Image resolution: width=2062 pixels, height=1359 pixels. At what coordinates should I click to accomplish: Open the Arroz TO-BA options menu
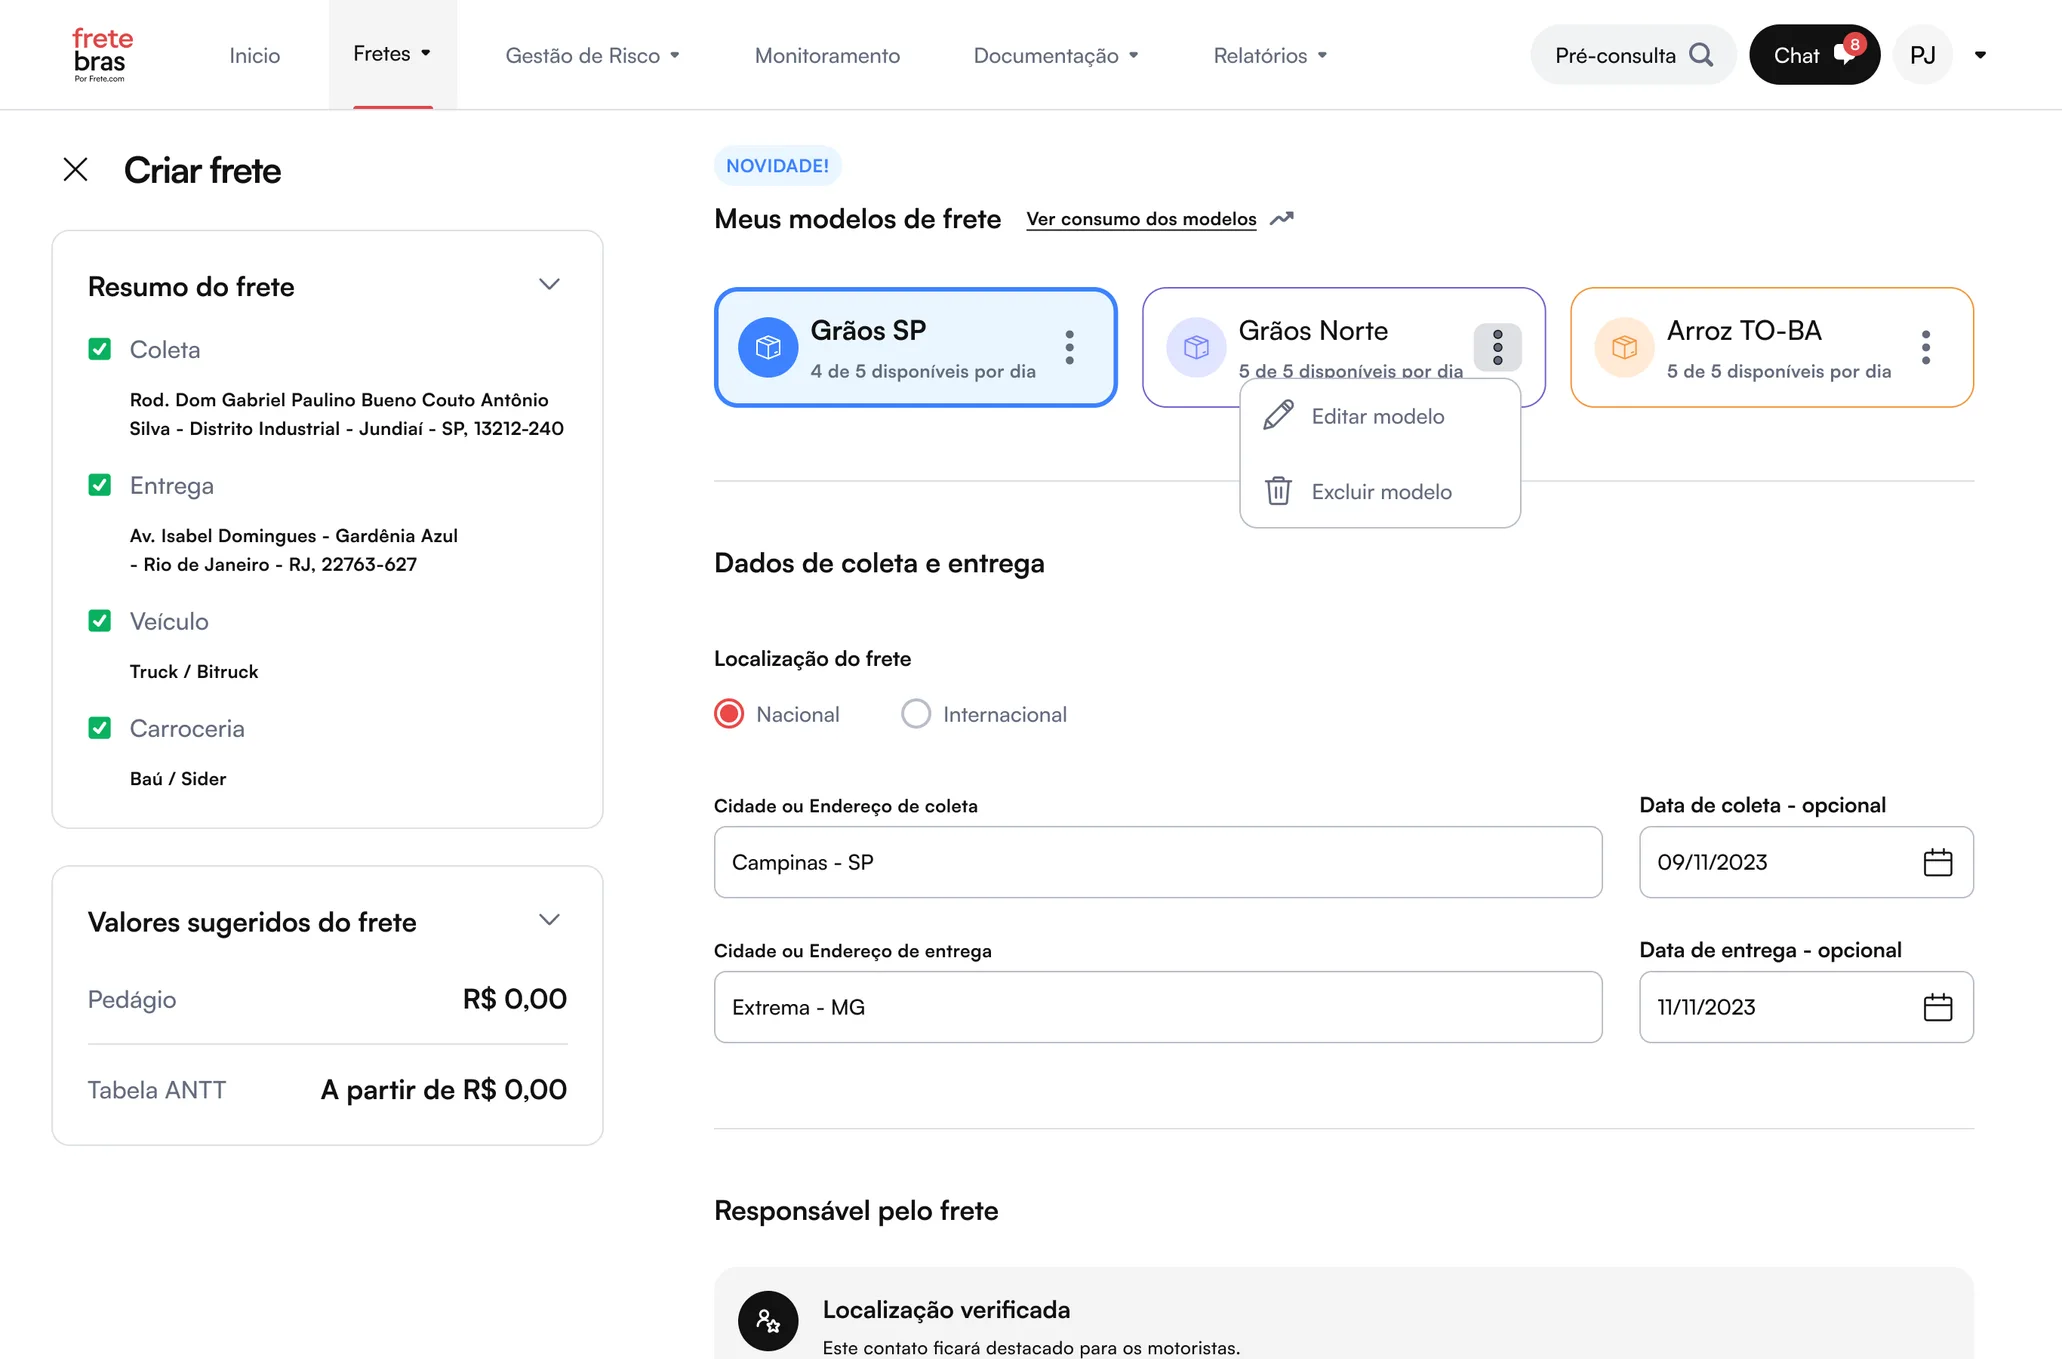pos(1925,347)
